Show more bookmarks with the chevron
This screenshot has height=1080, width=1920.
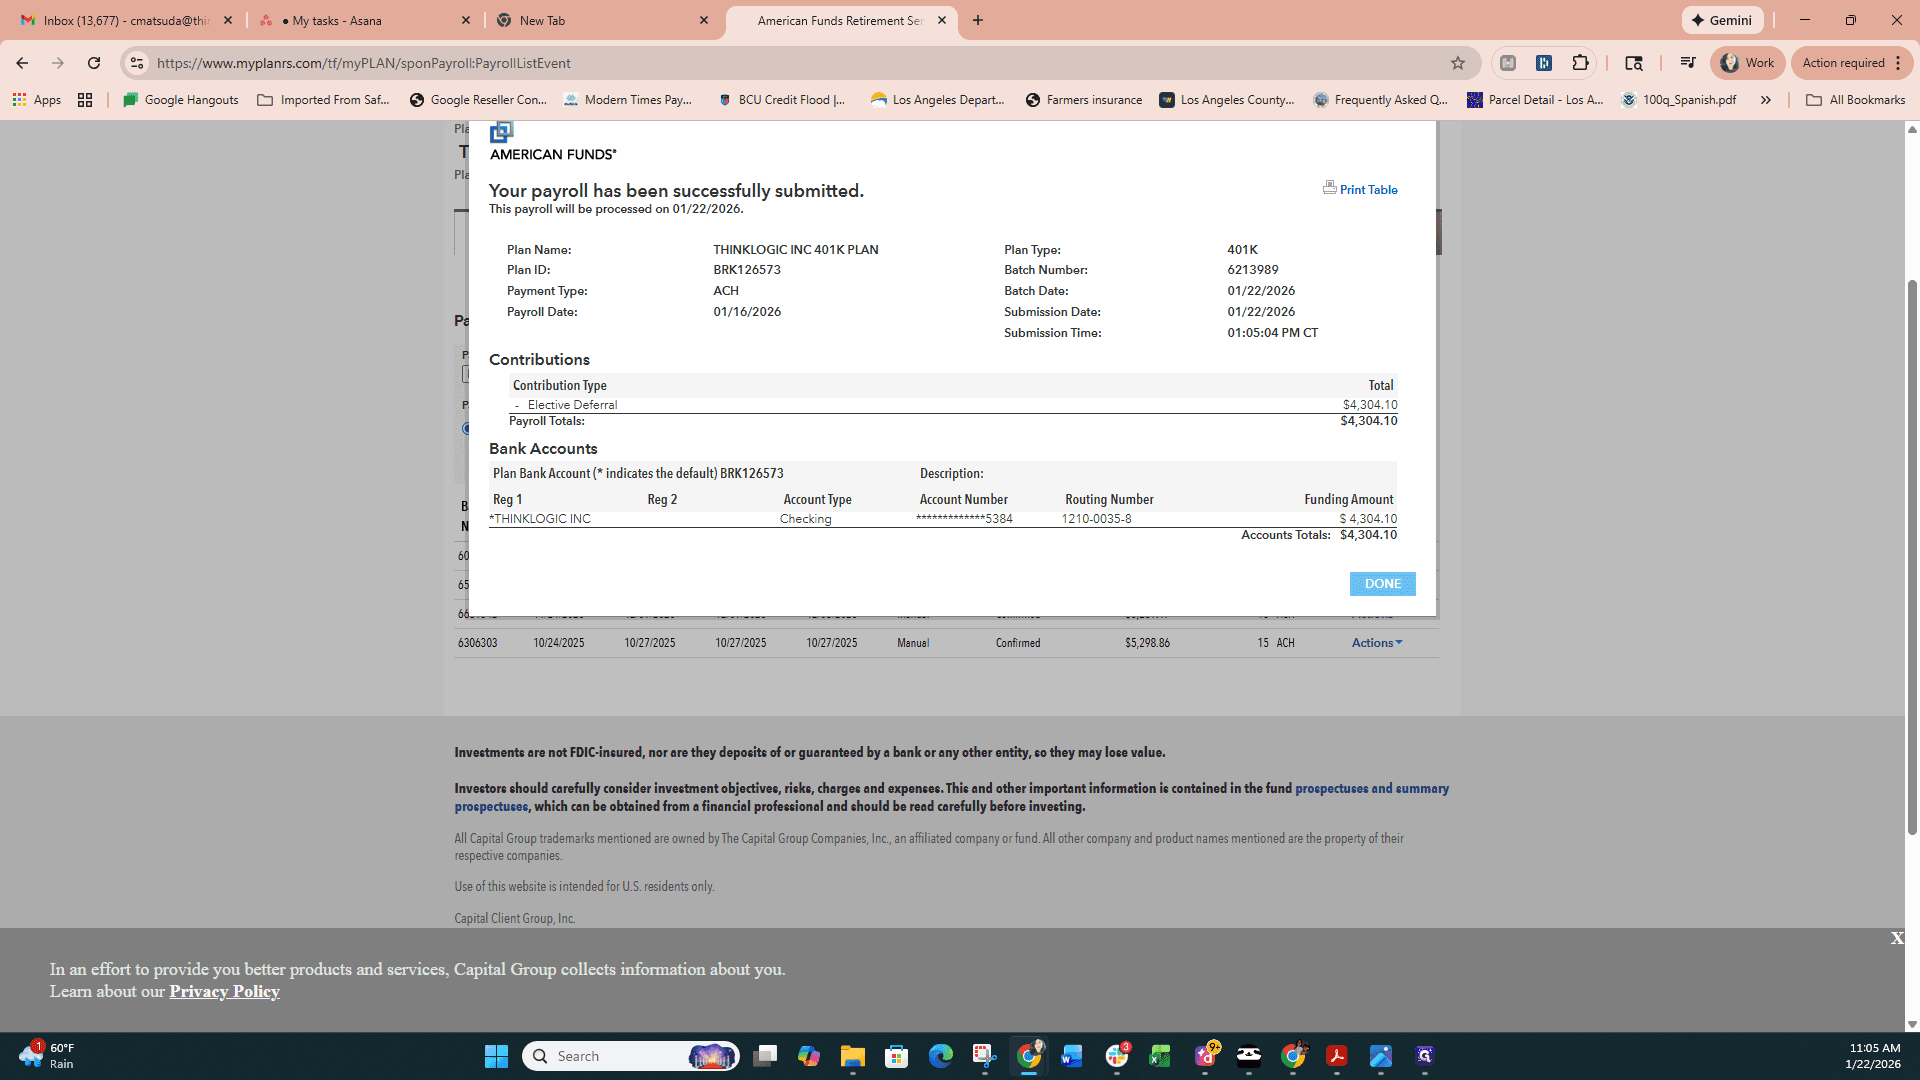click(x=1766, y=100)
